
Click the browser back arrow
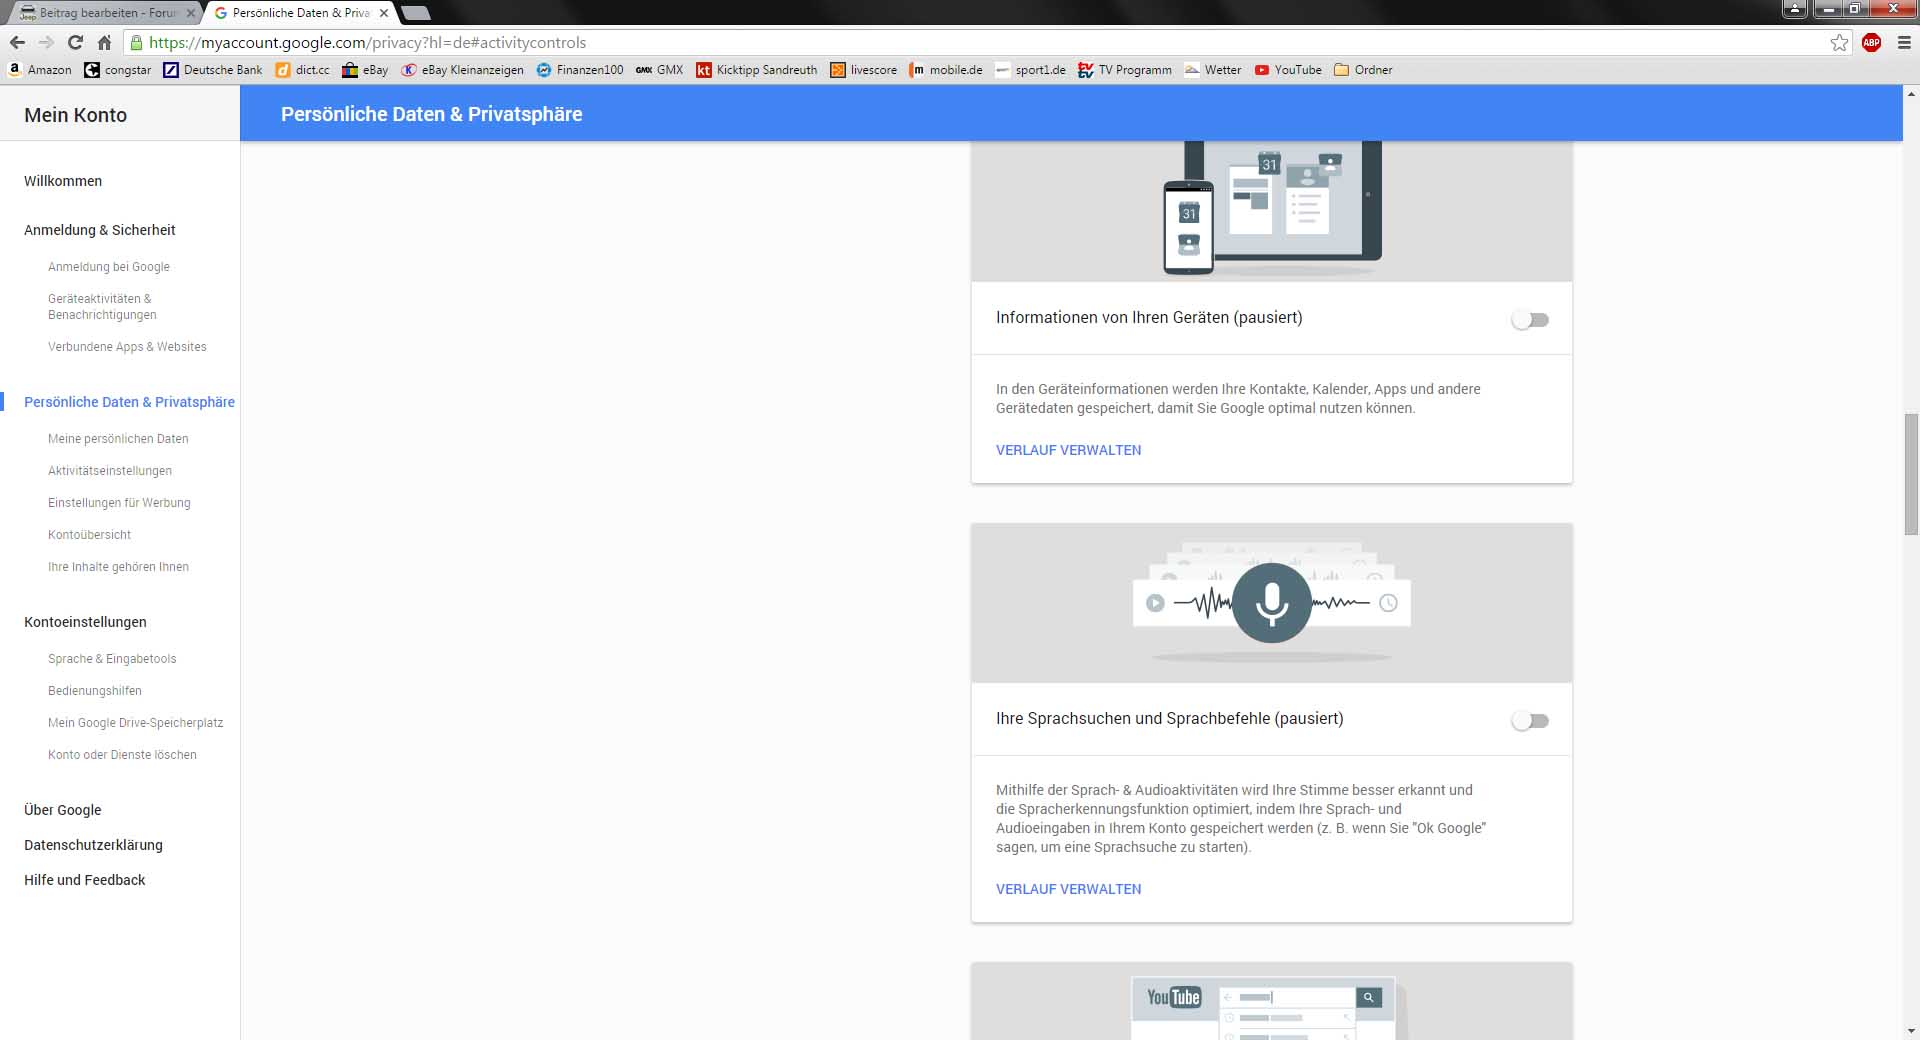tap(17, 42)
